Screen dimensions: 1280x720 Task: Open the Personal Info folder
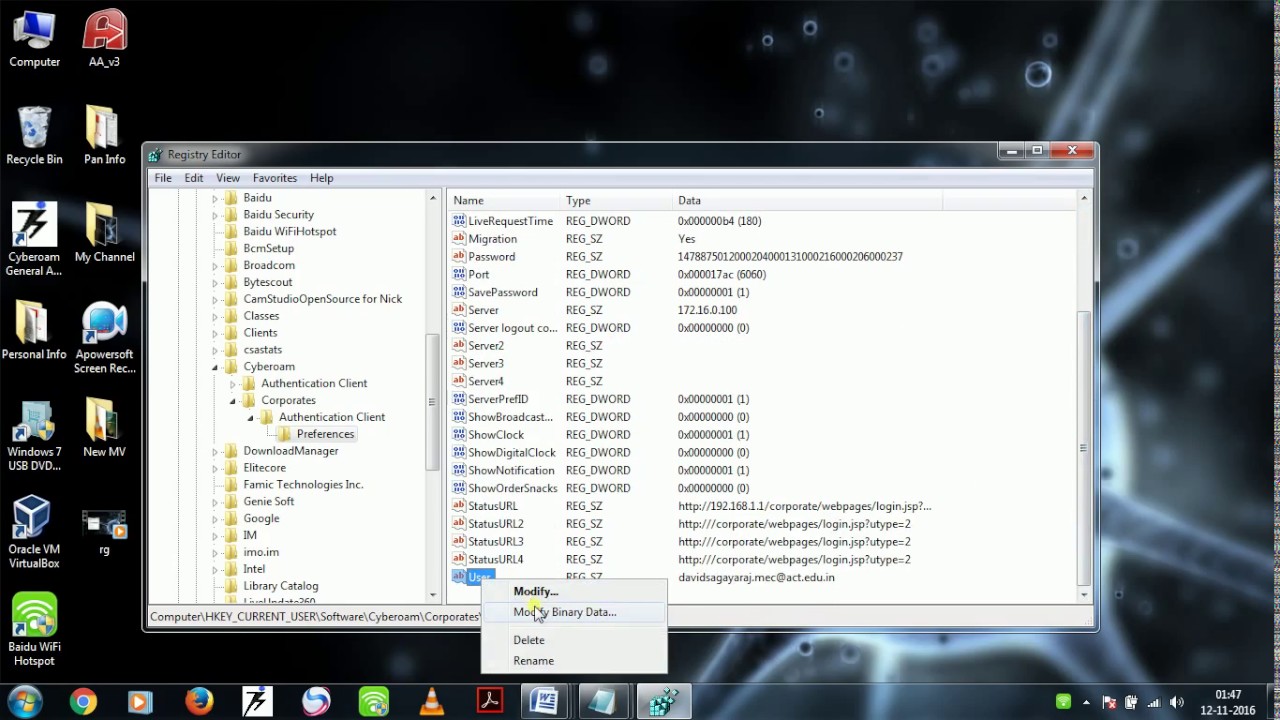click(34, 331)
